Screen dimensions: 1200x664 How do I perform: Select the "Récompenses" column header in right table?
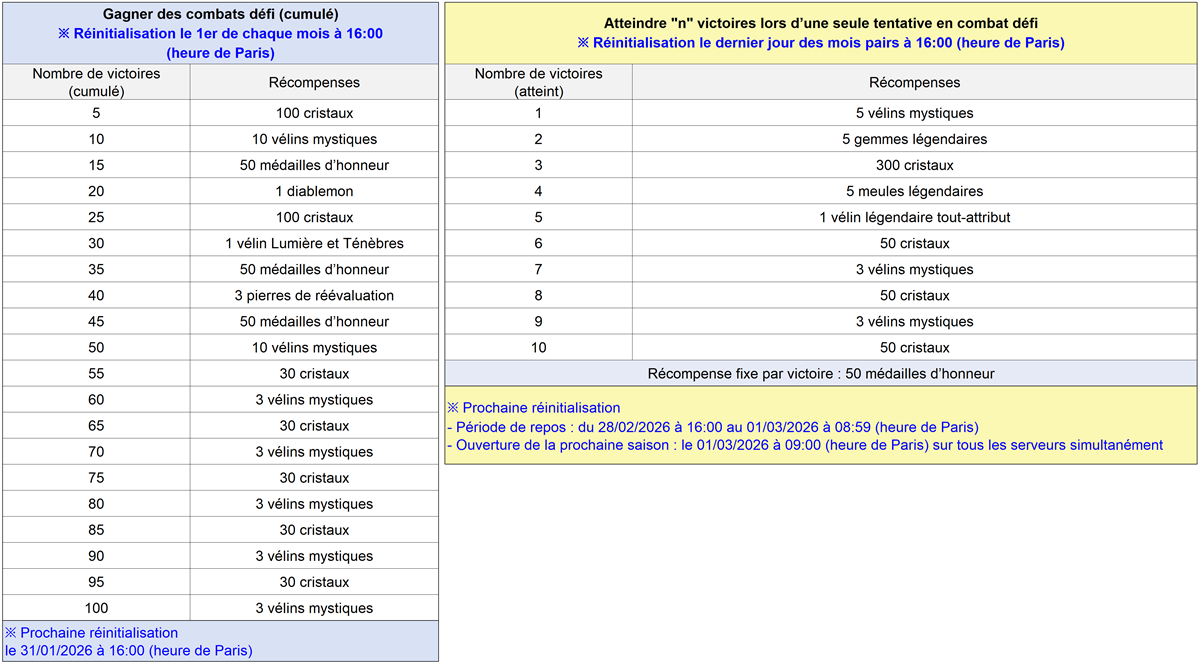coord(914,82)
